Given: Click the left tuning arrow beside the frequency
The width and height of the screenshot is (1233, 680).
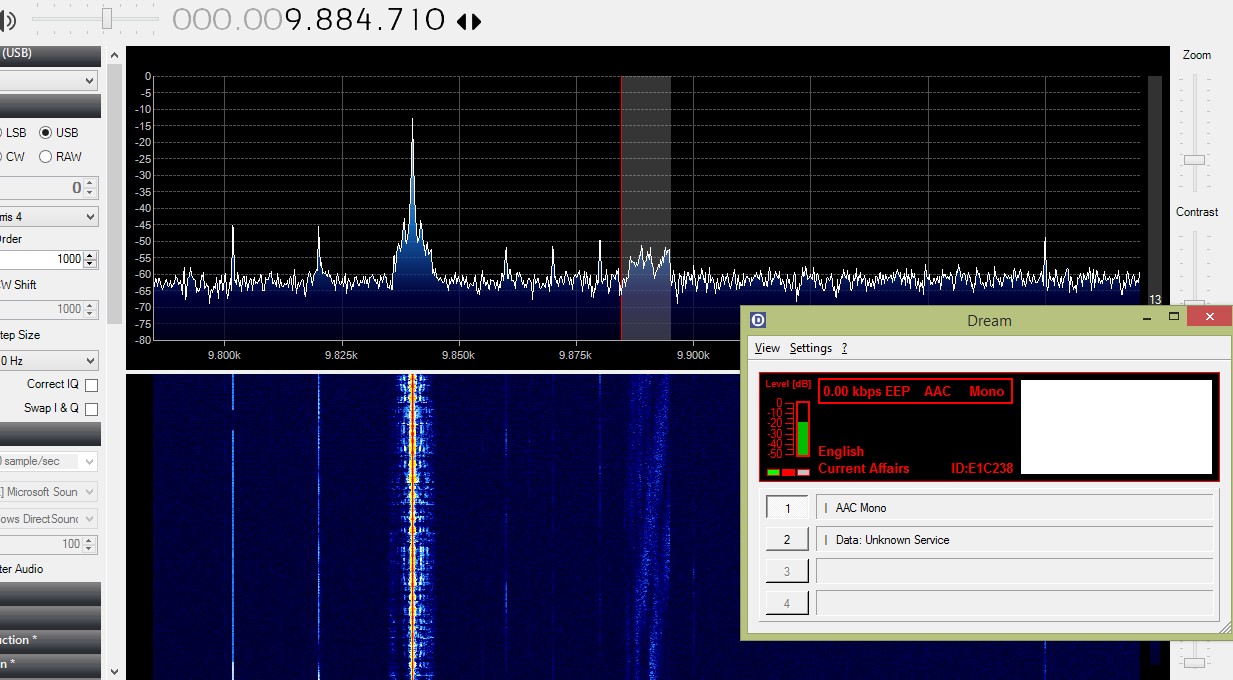Looking at the screenshot, I should 461,21.
